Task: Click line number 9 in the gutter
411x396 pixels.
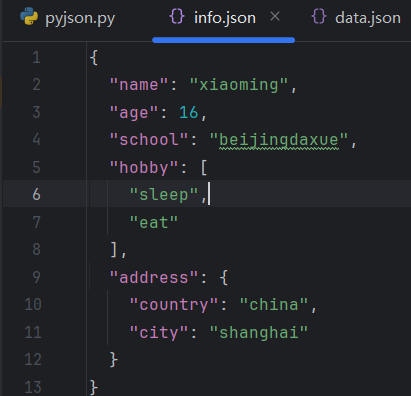Action: [x=36, y=277]
